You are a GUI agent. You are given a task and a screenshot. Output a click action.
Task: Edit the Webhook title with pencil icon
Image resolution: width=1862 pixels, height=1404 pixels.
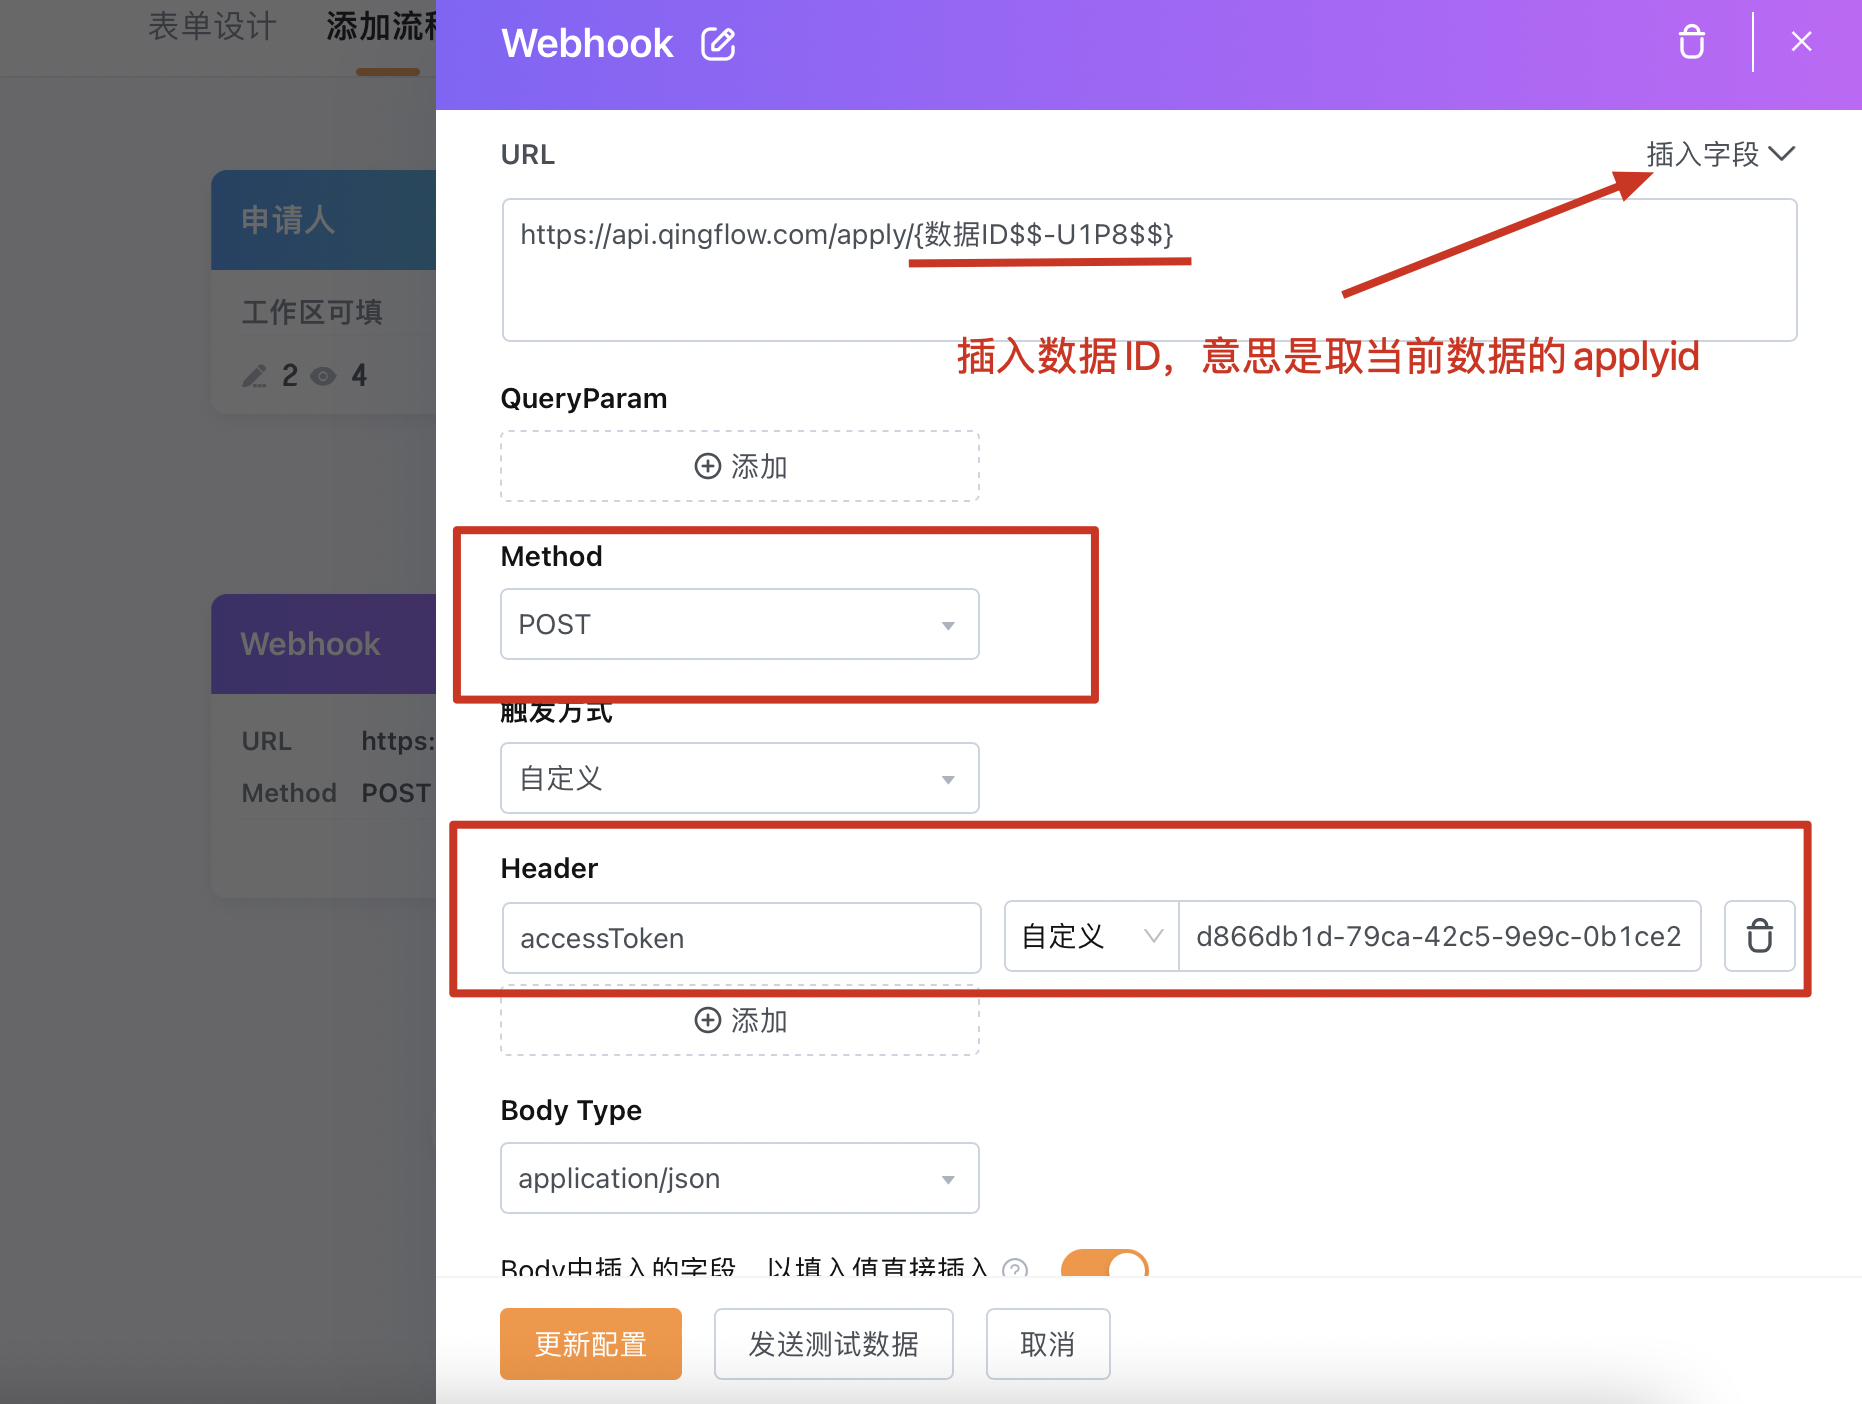tap(718, 44)
